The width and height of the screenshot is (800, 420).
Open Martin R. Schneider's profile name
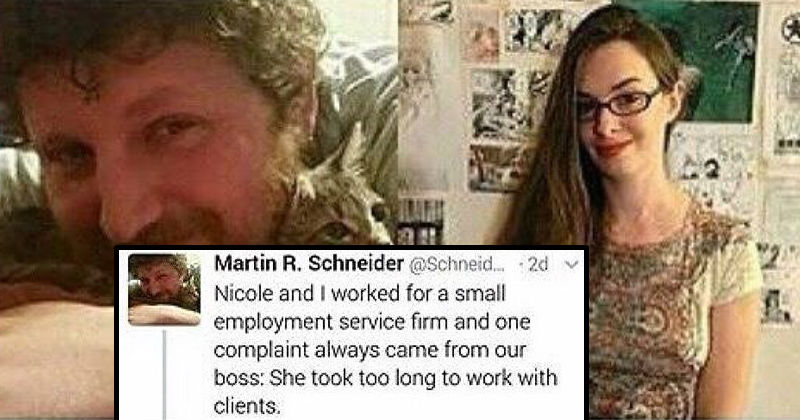pyautogui.click(x=309, y=264)
